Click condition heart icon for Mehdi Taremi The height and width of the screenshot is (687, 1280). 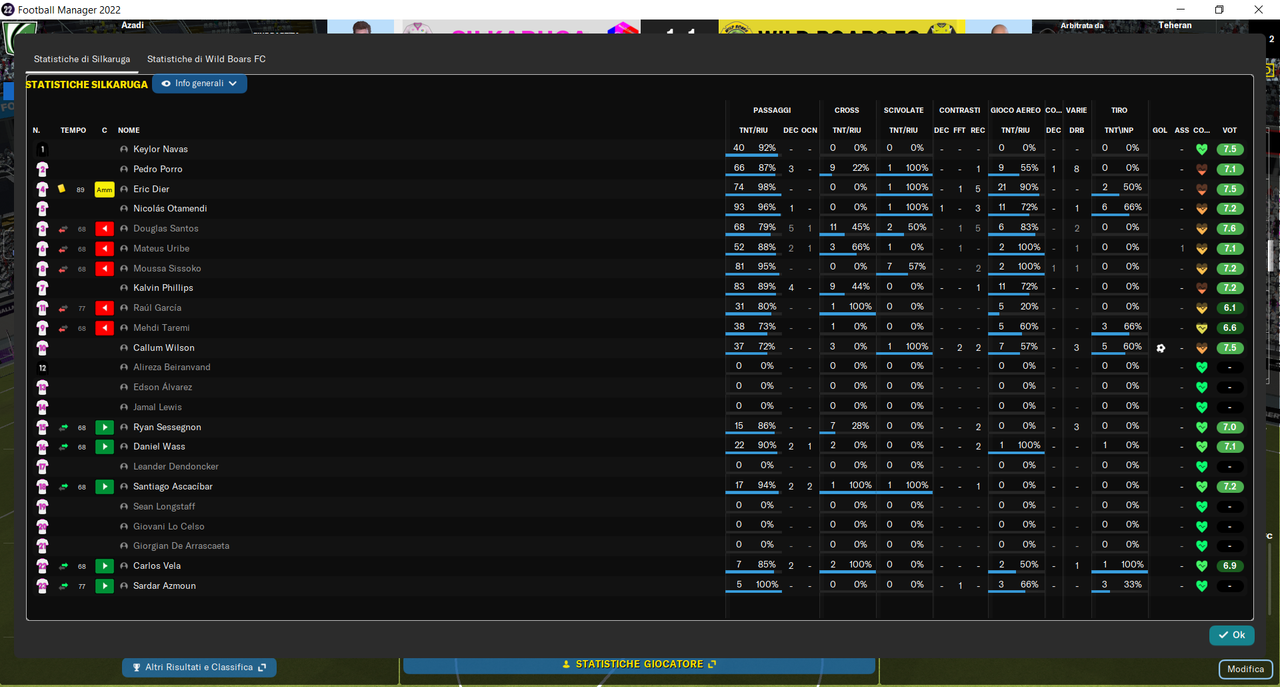tap(1202, 328)
